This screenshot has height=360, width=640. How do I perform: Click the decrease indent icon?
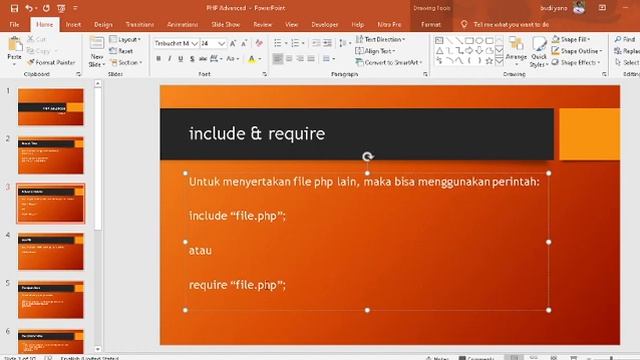point(316,43)
